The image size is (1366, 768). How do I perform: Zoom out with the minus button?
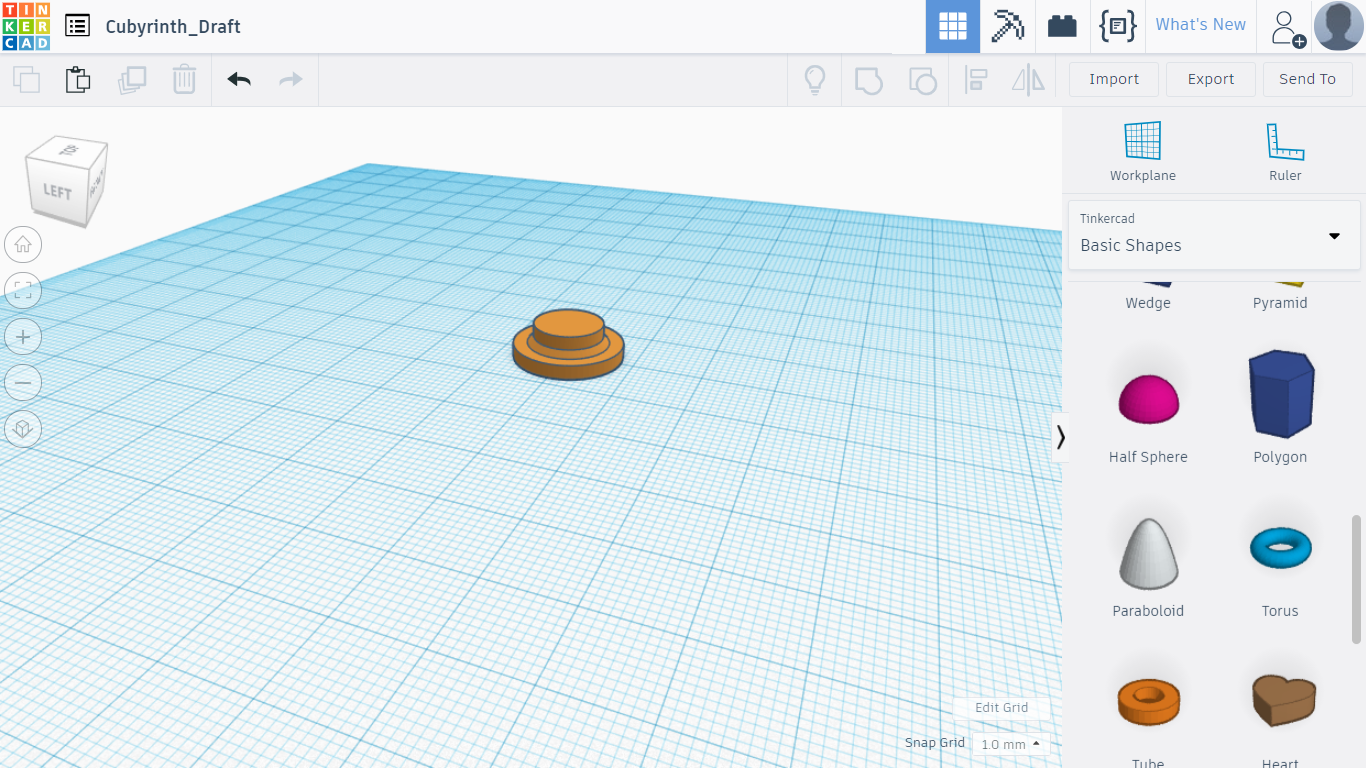tap(23, 383)
